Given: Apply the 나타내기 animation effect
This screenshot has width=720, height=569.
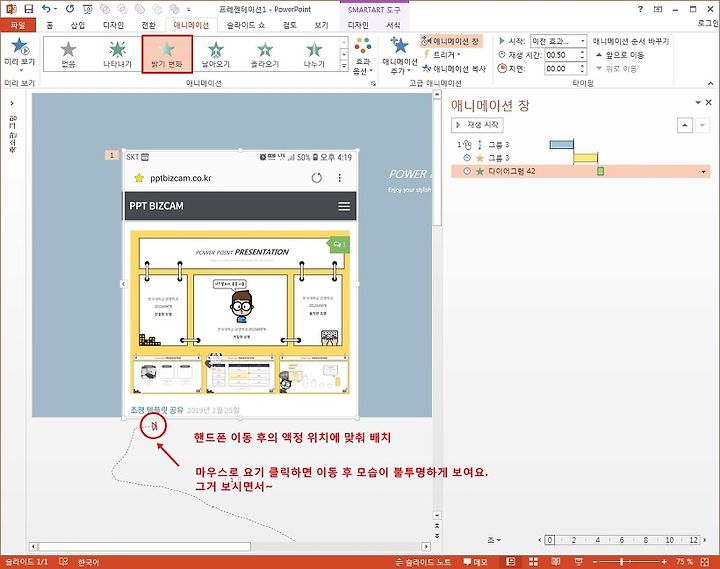Looking at the screenshot, I should pyautogui.click(x=118, y=54).
